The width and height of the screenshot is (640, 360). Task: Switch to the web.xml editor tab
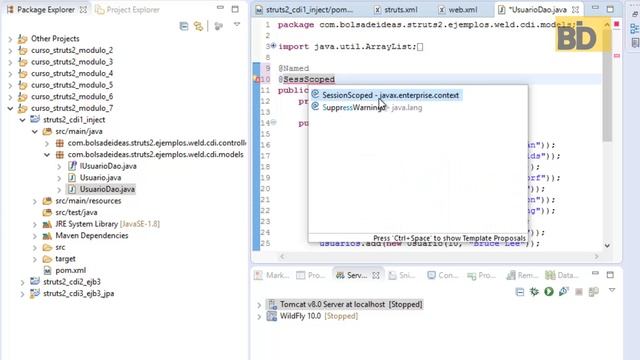click(462, 10)
